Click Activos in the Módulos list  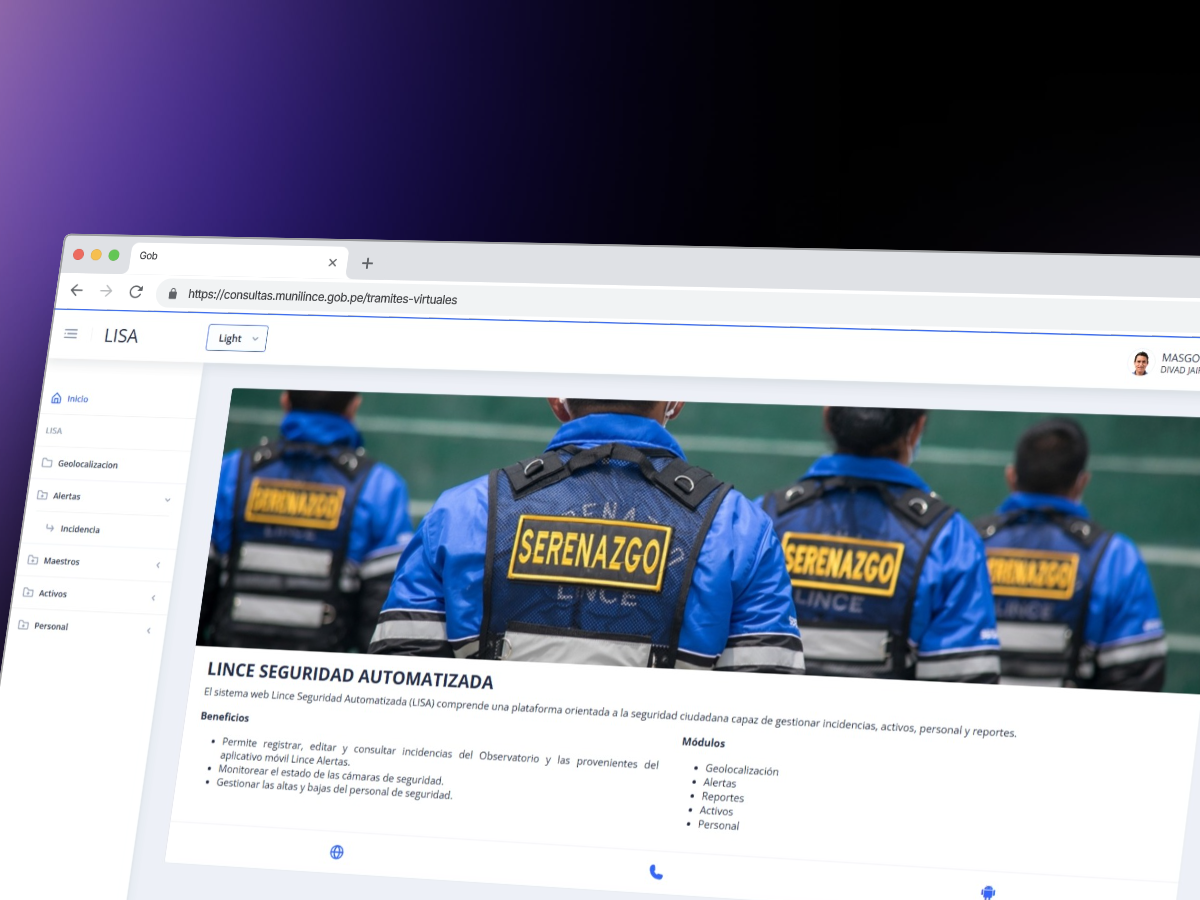pos(716,811)
